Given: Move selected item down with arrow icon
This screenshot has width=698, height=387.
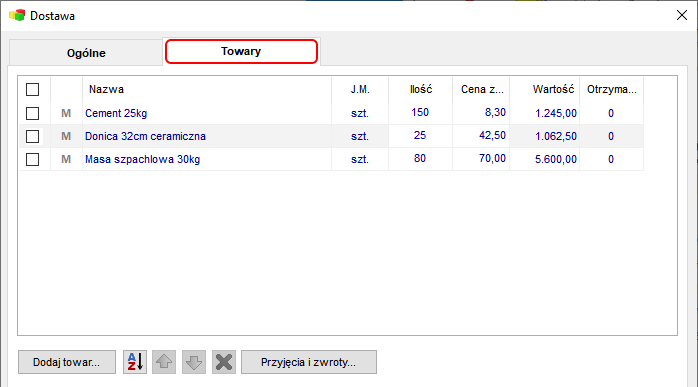Looking at the screenshot, I should (x=194, y=362).
